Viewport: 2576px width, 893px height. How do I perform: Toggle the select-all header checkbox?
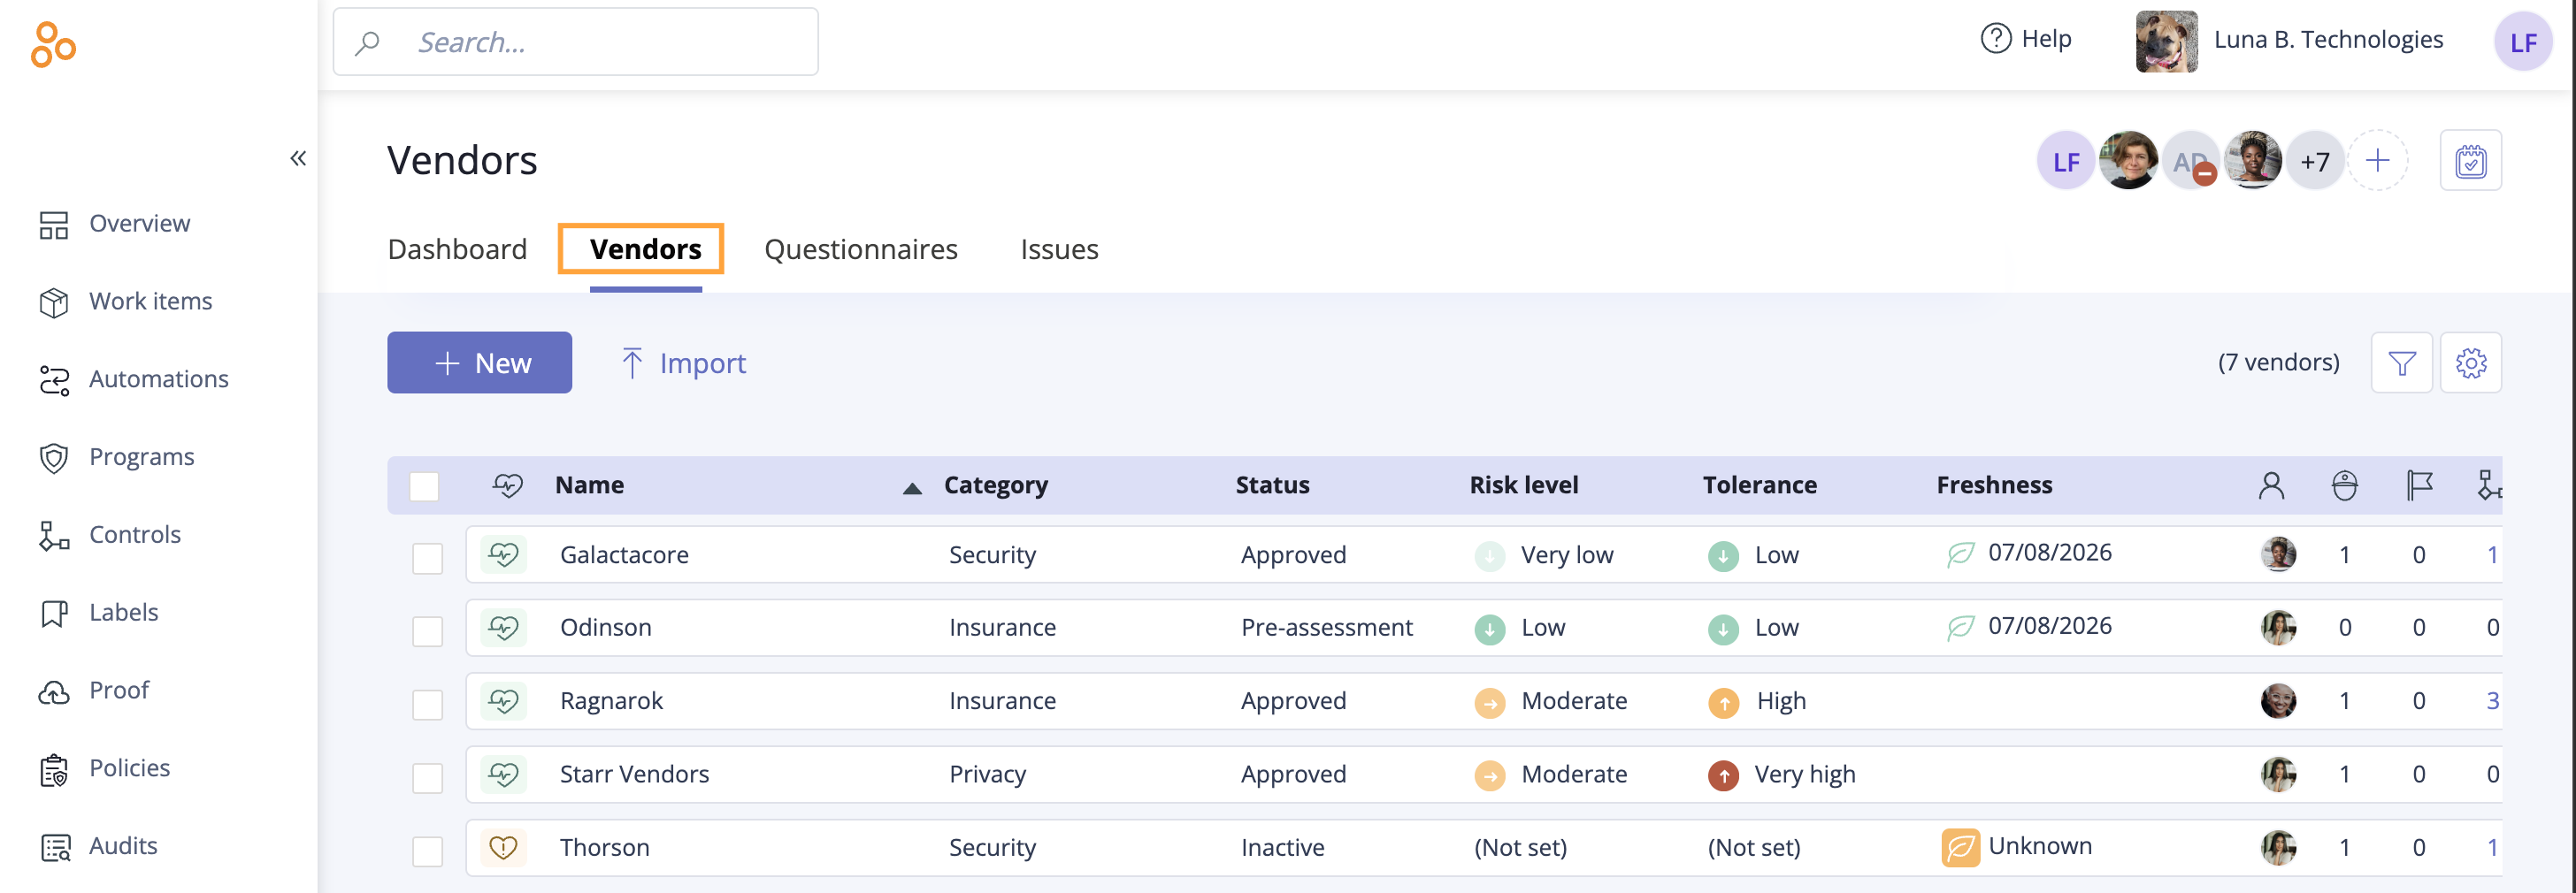(424, 486)
